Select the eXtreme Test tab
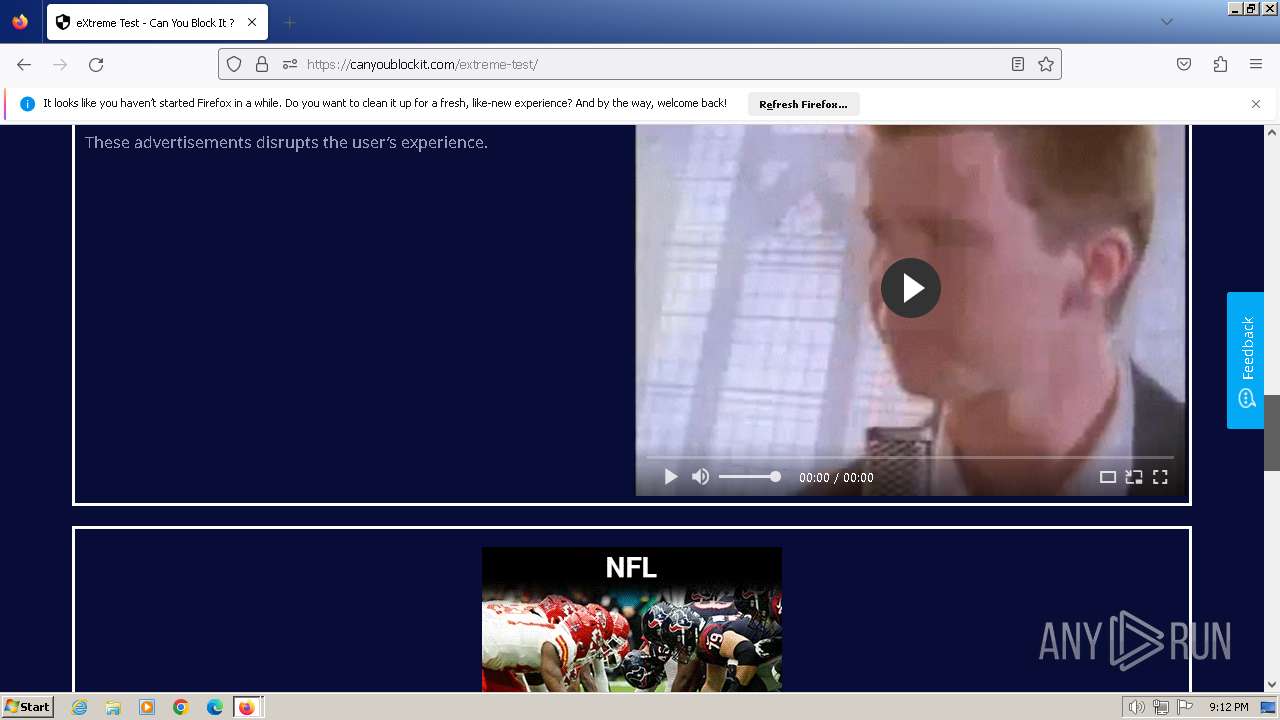1280x720 pixels. 157,22
